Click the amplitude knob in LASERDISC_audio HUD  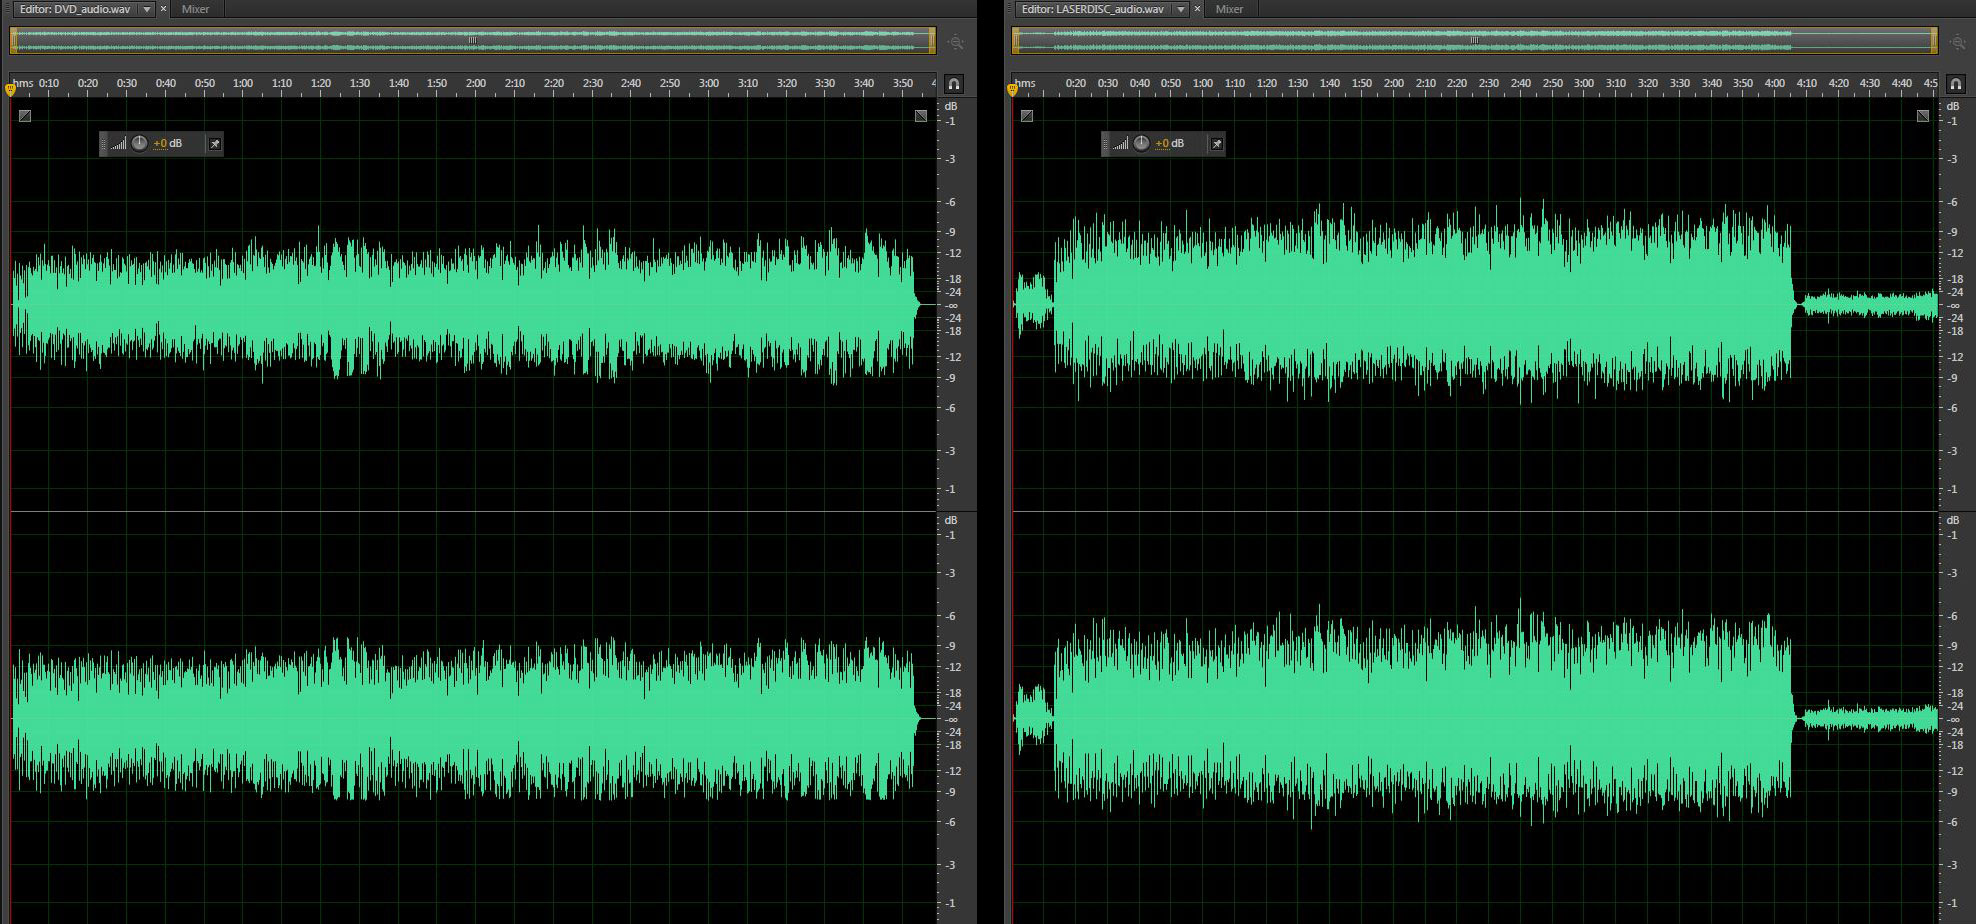1141,143
